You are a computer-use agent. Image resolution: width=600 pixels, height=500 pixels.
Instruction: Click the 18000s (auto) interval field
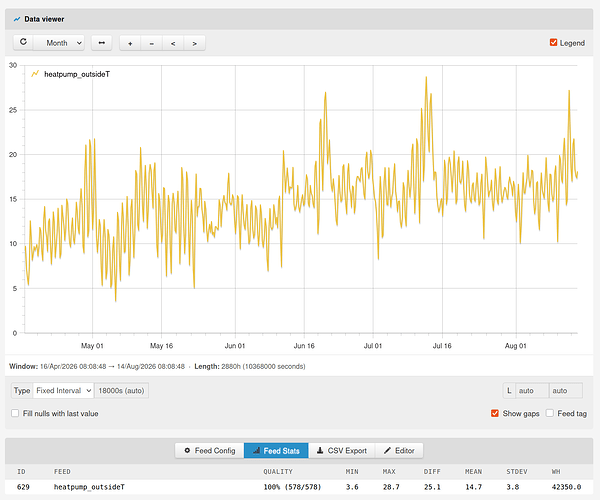pos(121,391)
